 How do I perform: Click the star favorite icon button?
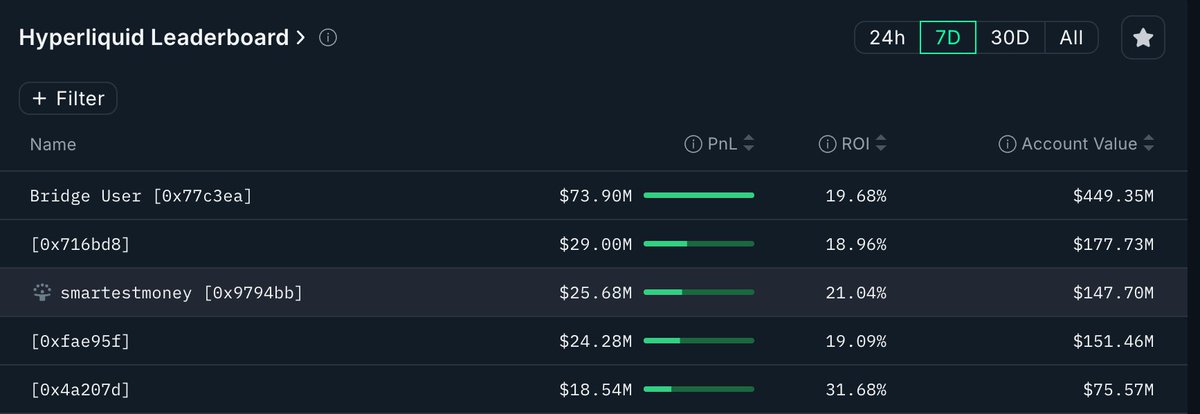(x=1143, y=38)
